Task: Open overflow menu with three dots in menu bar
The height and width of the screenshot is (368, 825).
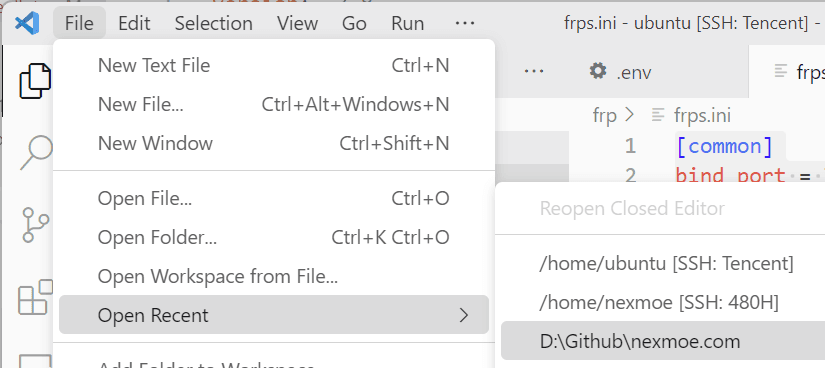Action: point(465,23)
